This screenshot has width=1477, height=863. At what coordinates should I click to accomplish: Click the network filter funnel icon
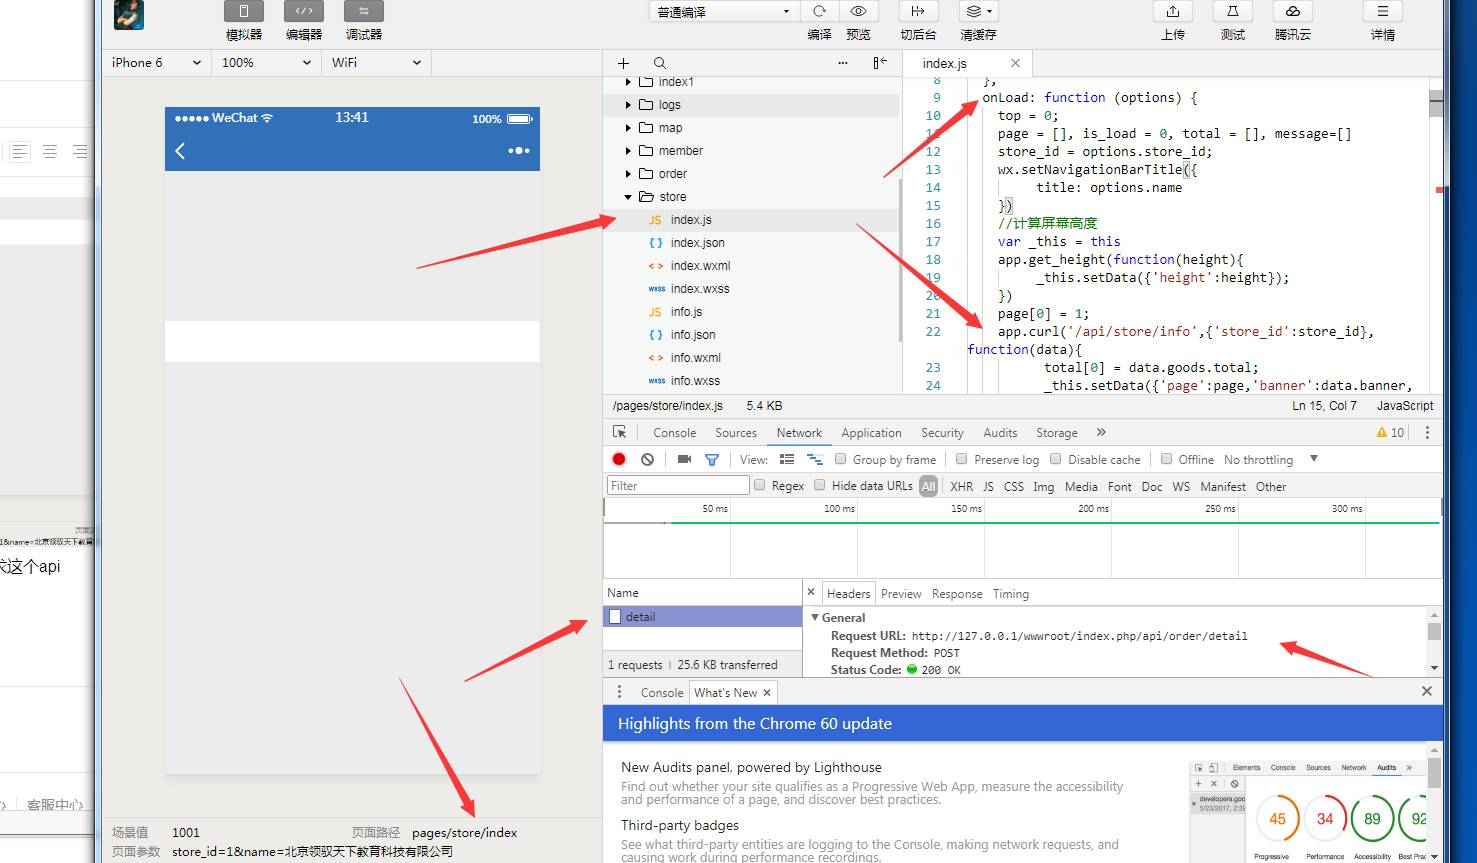click(712, 459)
